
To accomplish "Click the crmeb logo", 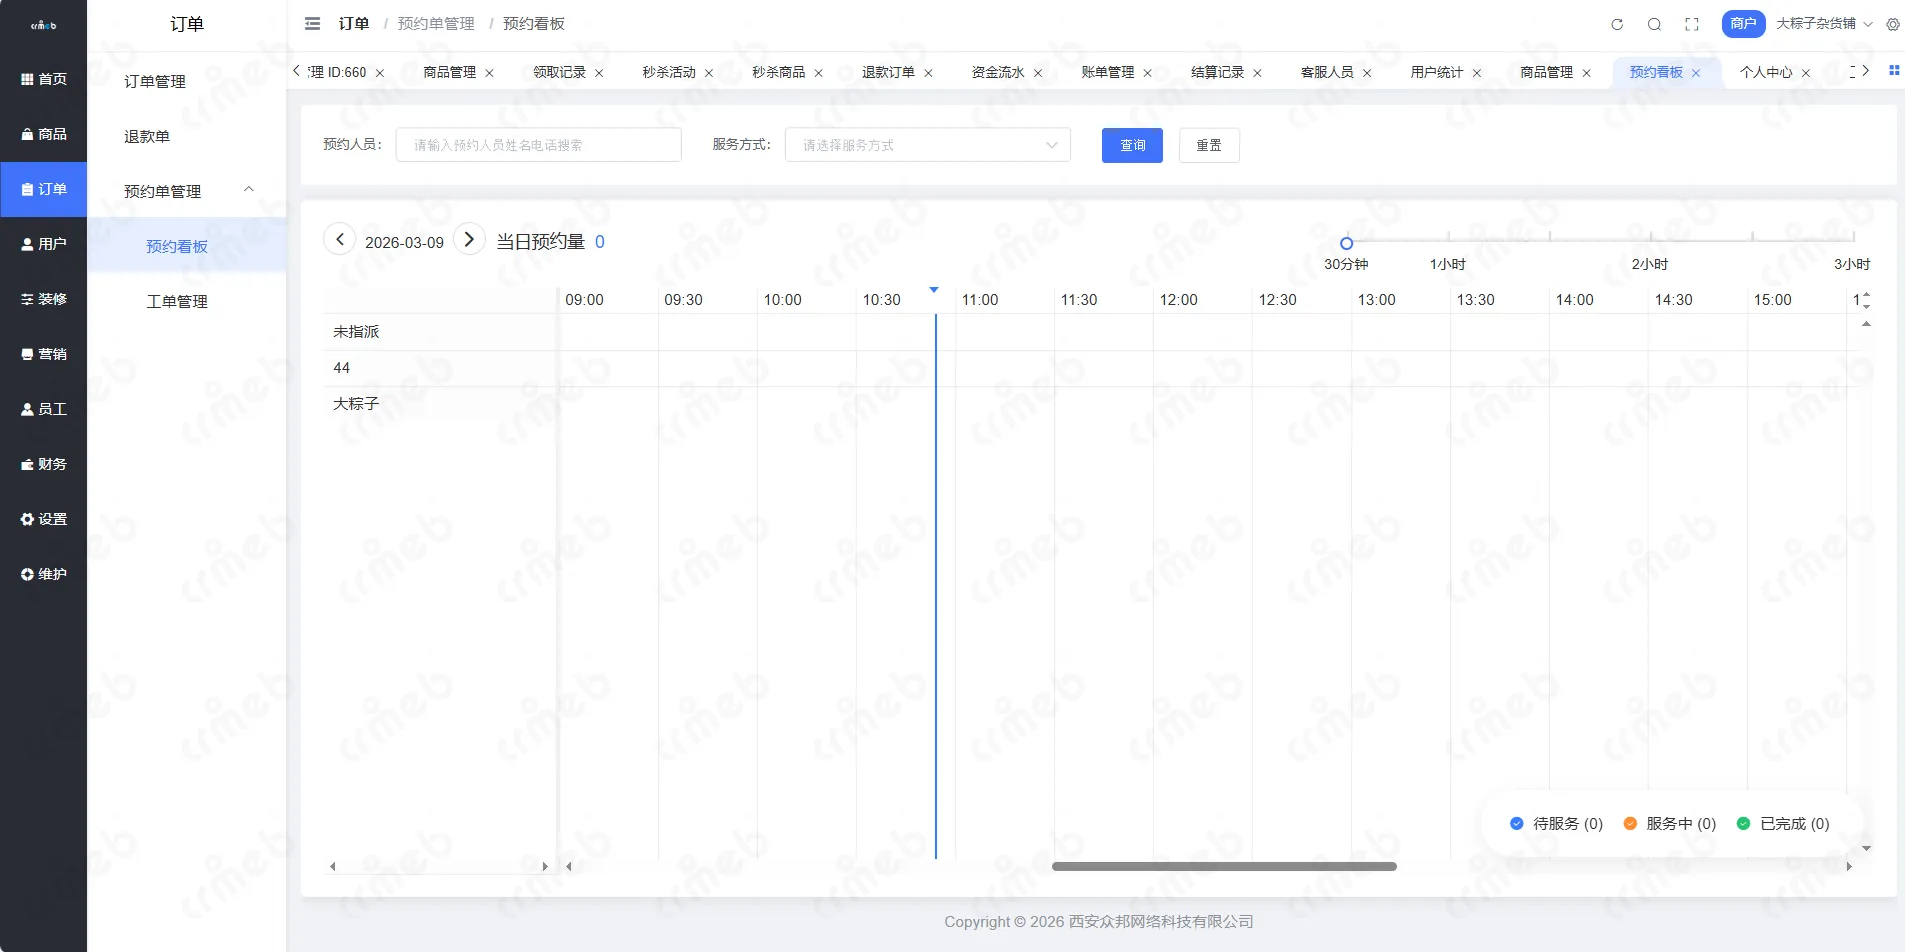I will point(43,25).
